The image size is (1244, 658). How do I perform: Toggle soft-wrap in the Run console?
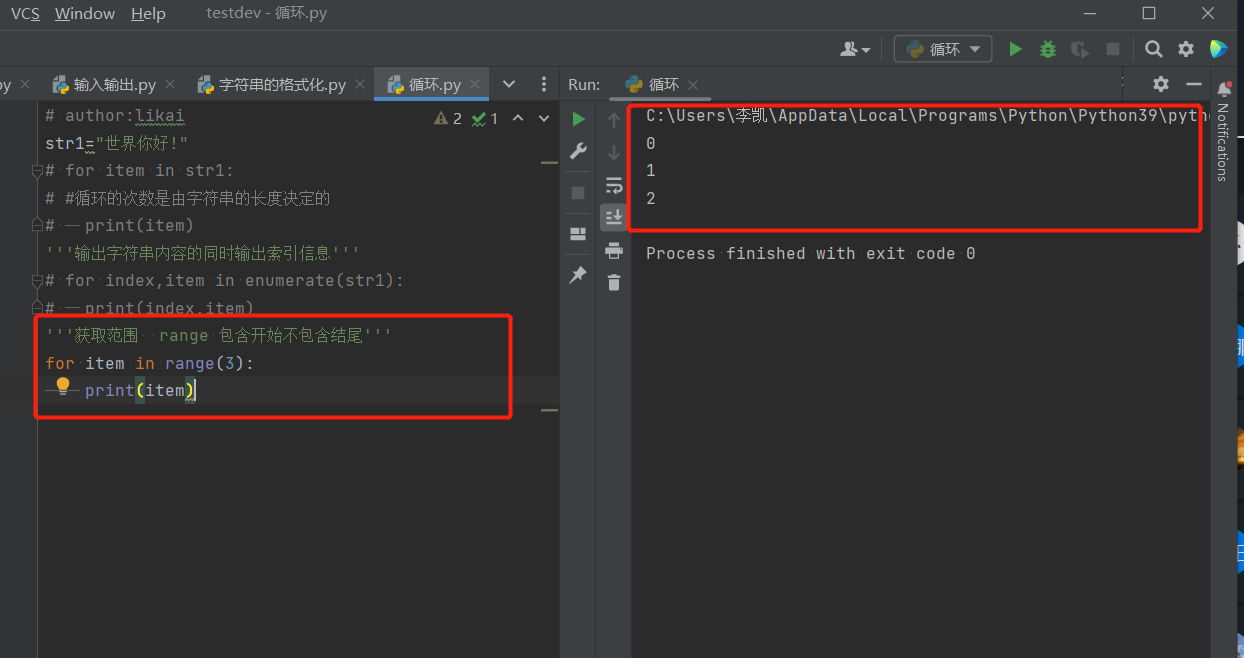(x=614, y=185)
